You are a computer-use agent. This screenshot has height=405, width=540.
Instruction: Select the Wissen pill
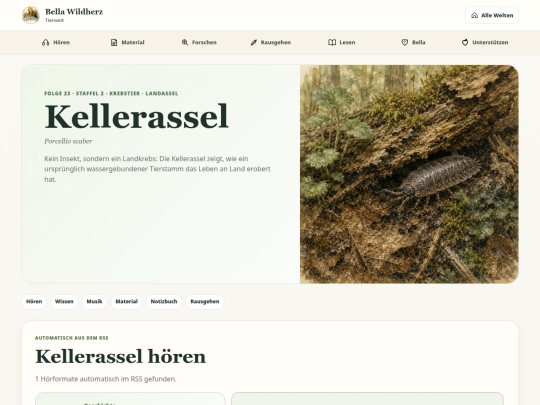pyautogui.click(x=64, y=302)
